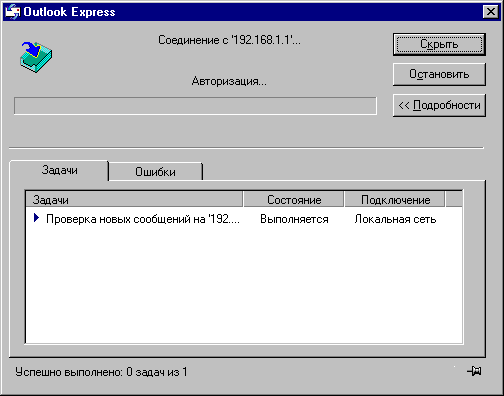This screenshot has height=396, width=504.
Task: Click the Задачи column header
Action: 134,200
